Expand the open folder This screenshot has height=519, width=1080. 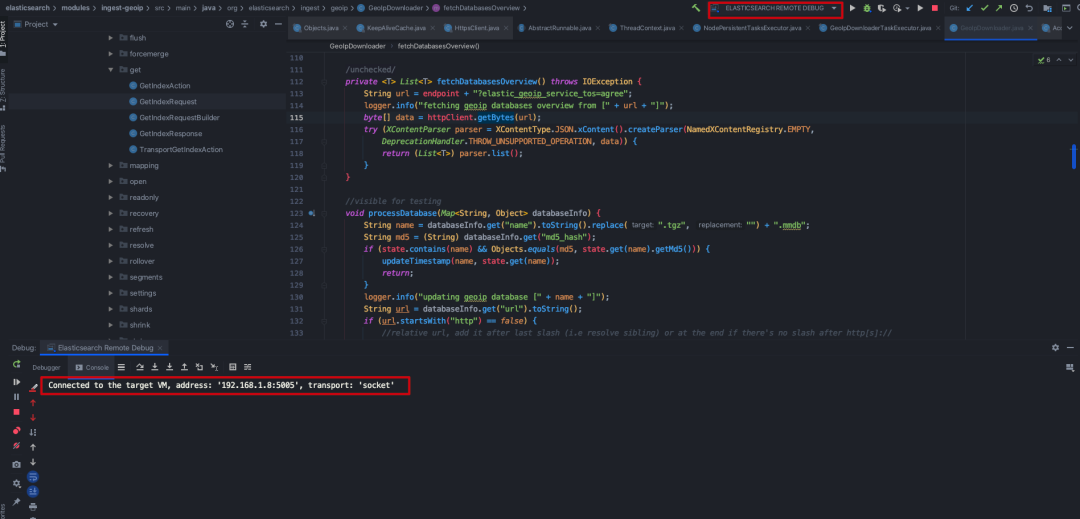[111, 182]
